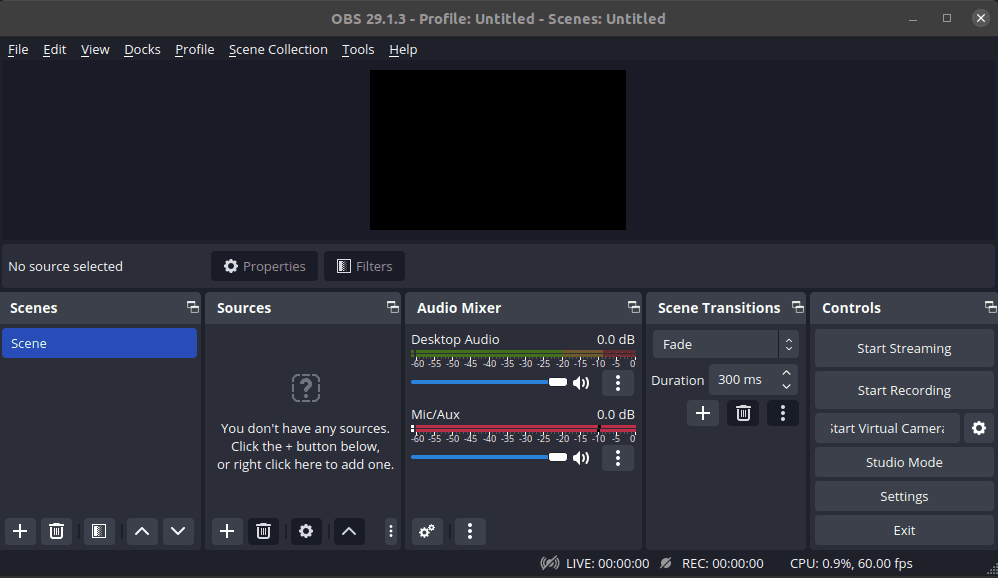Screen dimensions: 998x578
Task: Move source up using the up arrow icon
Action: tap(348, 531)
